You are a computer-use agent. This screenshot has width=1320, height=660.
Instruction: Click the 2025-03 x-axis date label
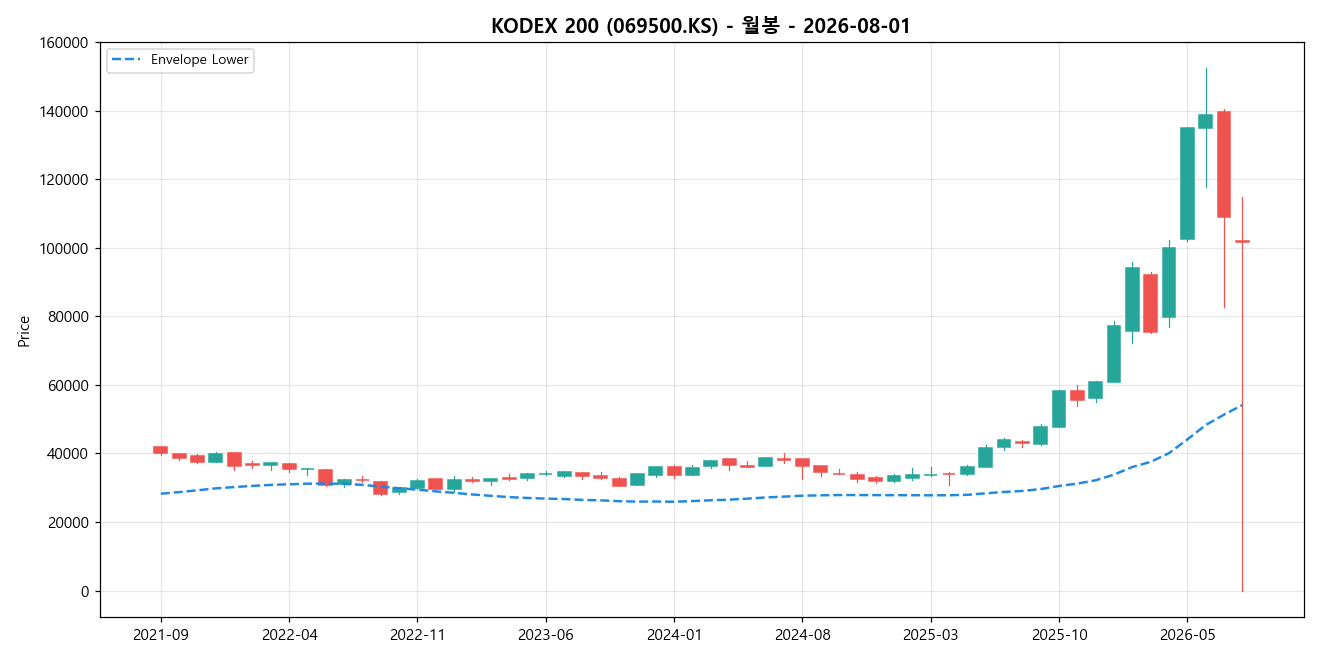coord(930,635)
